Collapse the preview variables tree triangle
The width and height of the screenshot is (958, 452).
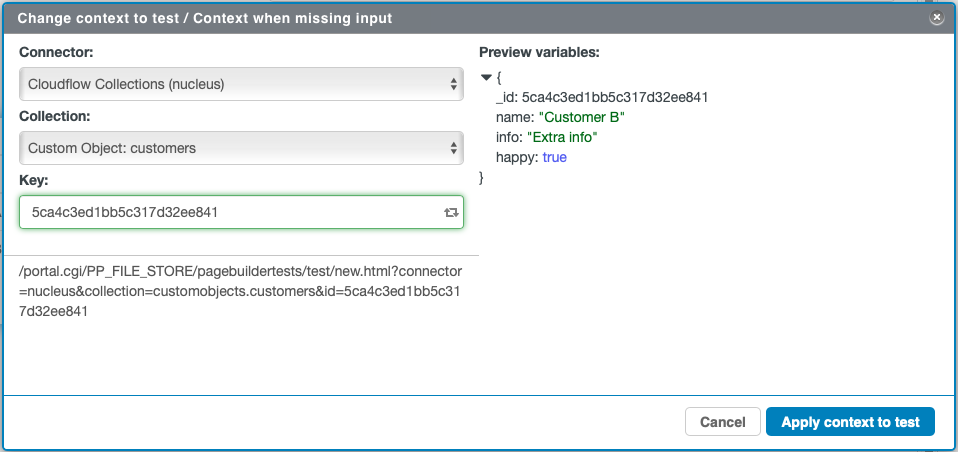click(486, 78)
